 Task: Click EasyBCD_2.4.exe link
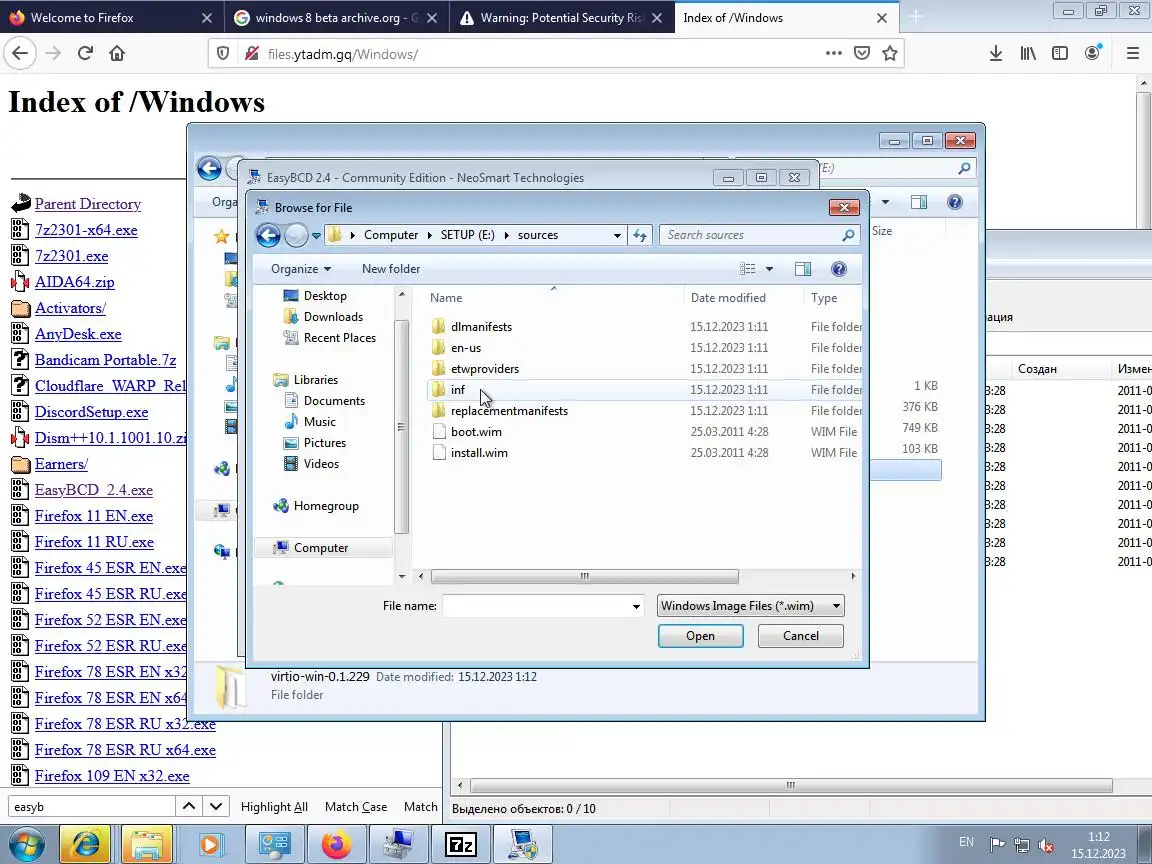(x=94, y=490)
